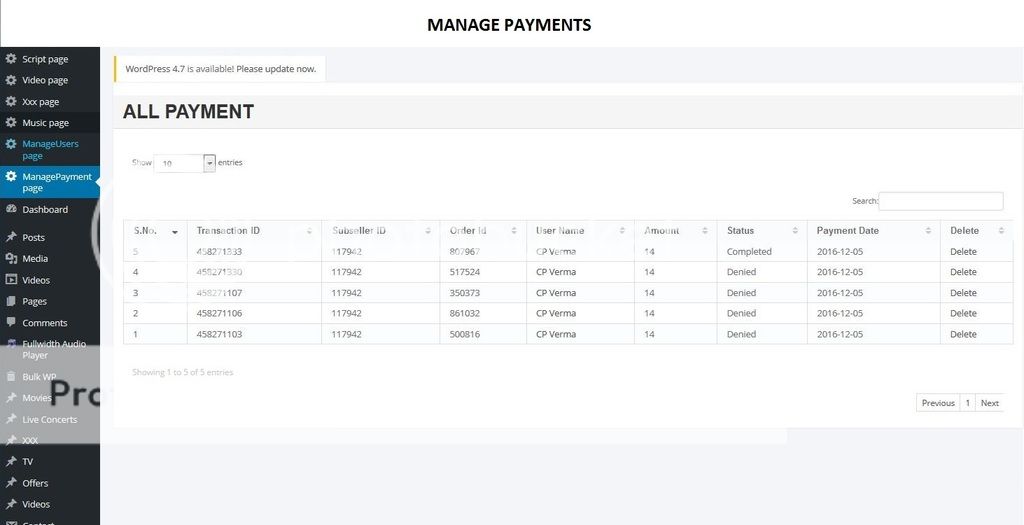
Task: Click the Media library icon
Action: [10, 259]
